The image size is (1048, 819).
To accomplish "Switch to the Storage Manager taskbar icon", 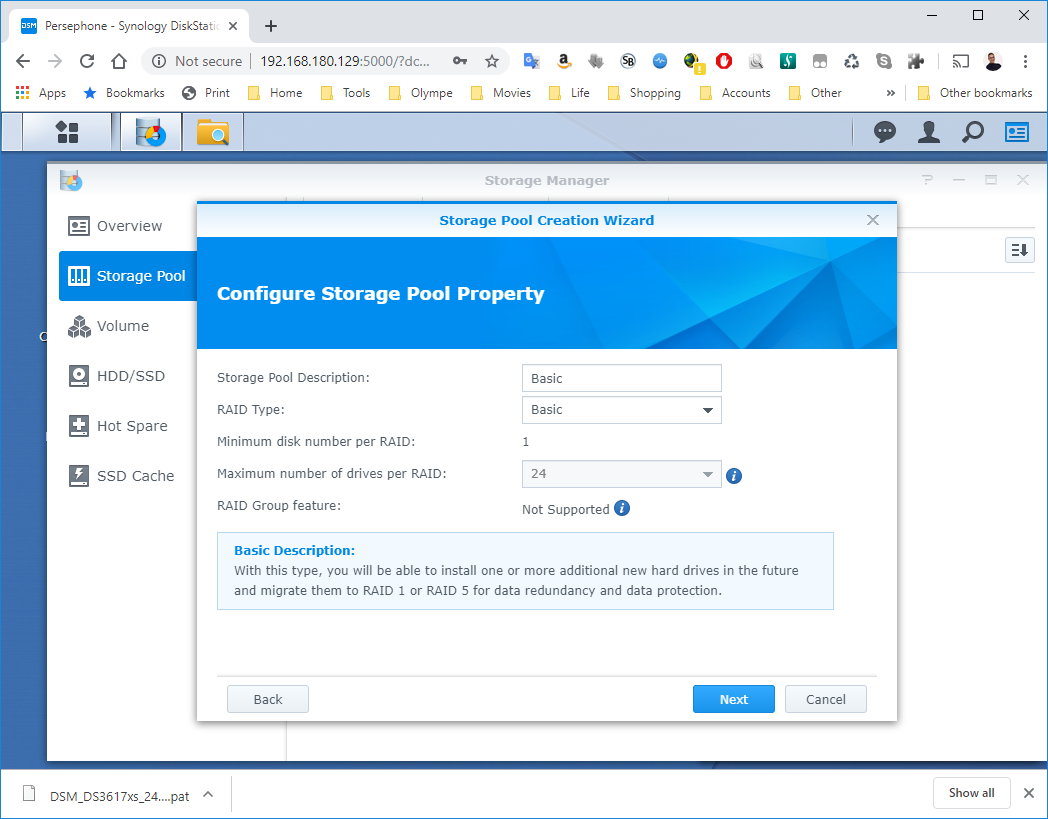I will pos(151,132).
